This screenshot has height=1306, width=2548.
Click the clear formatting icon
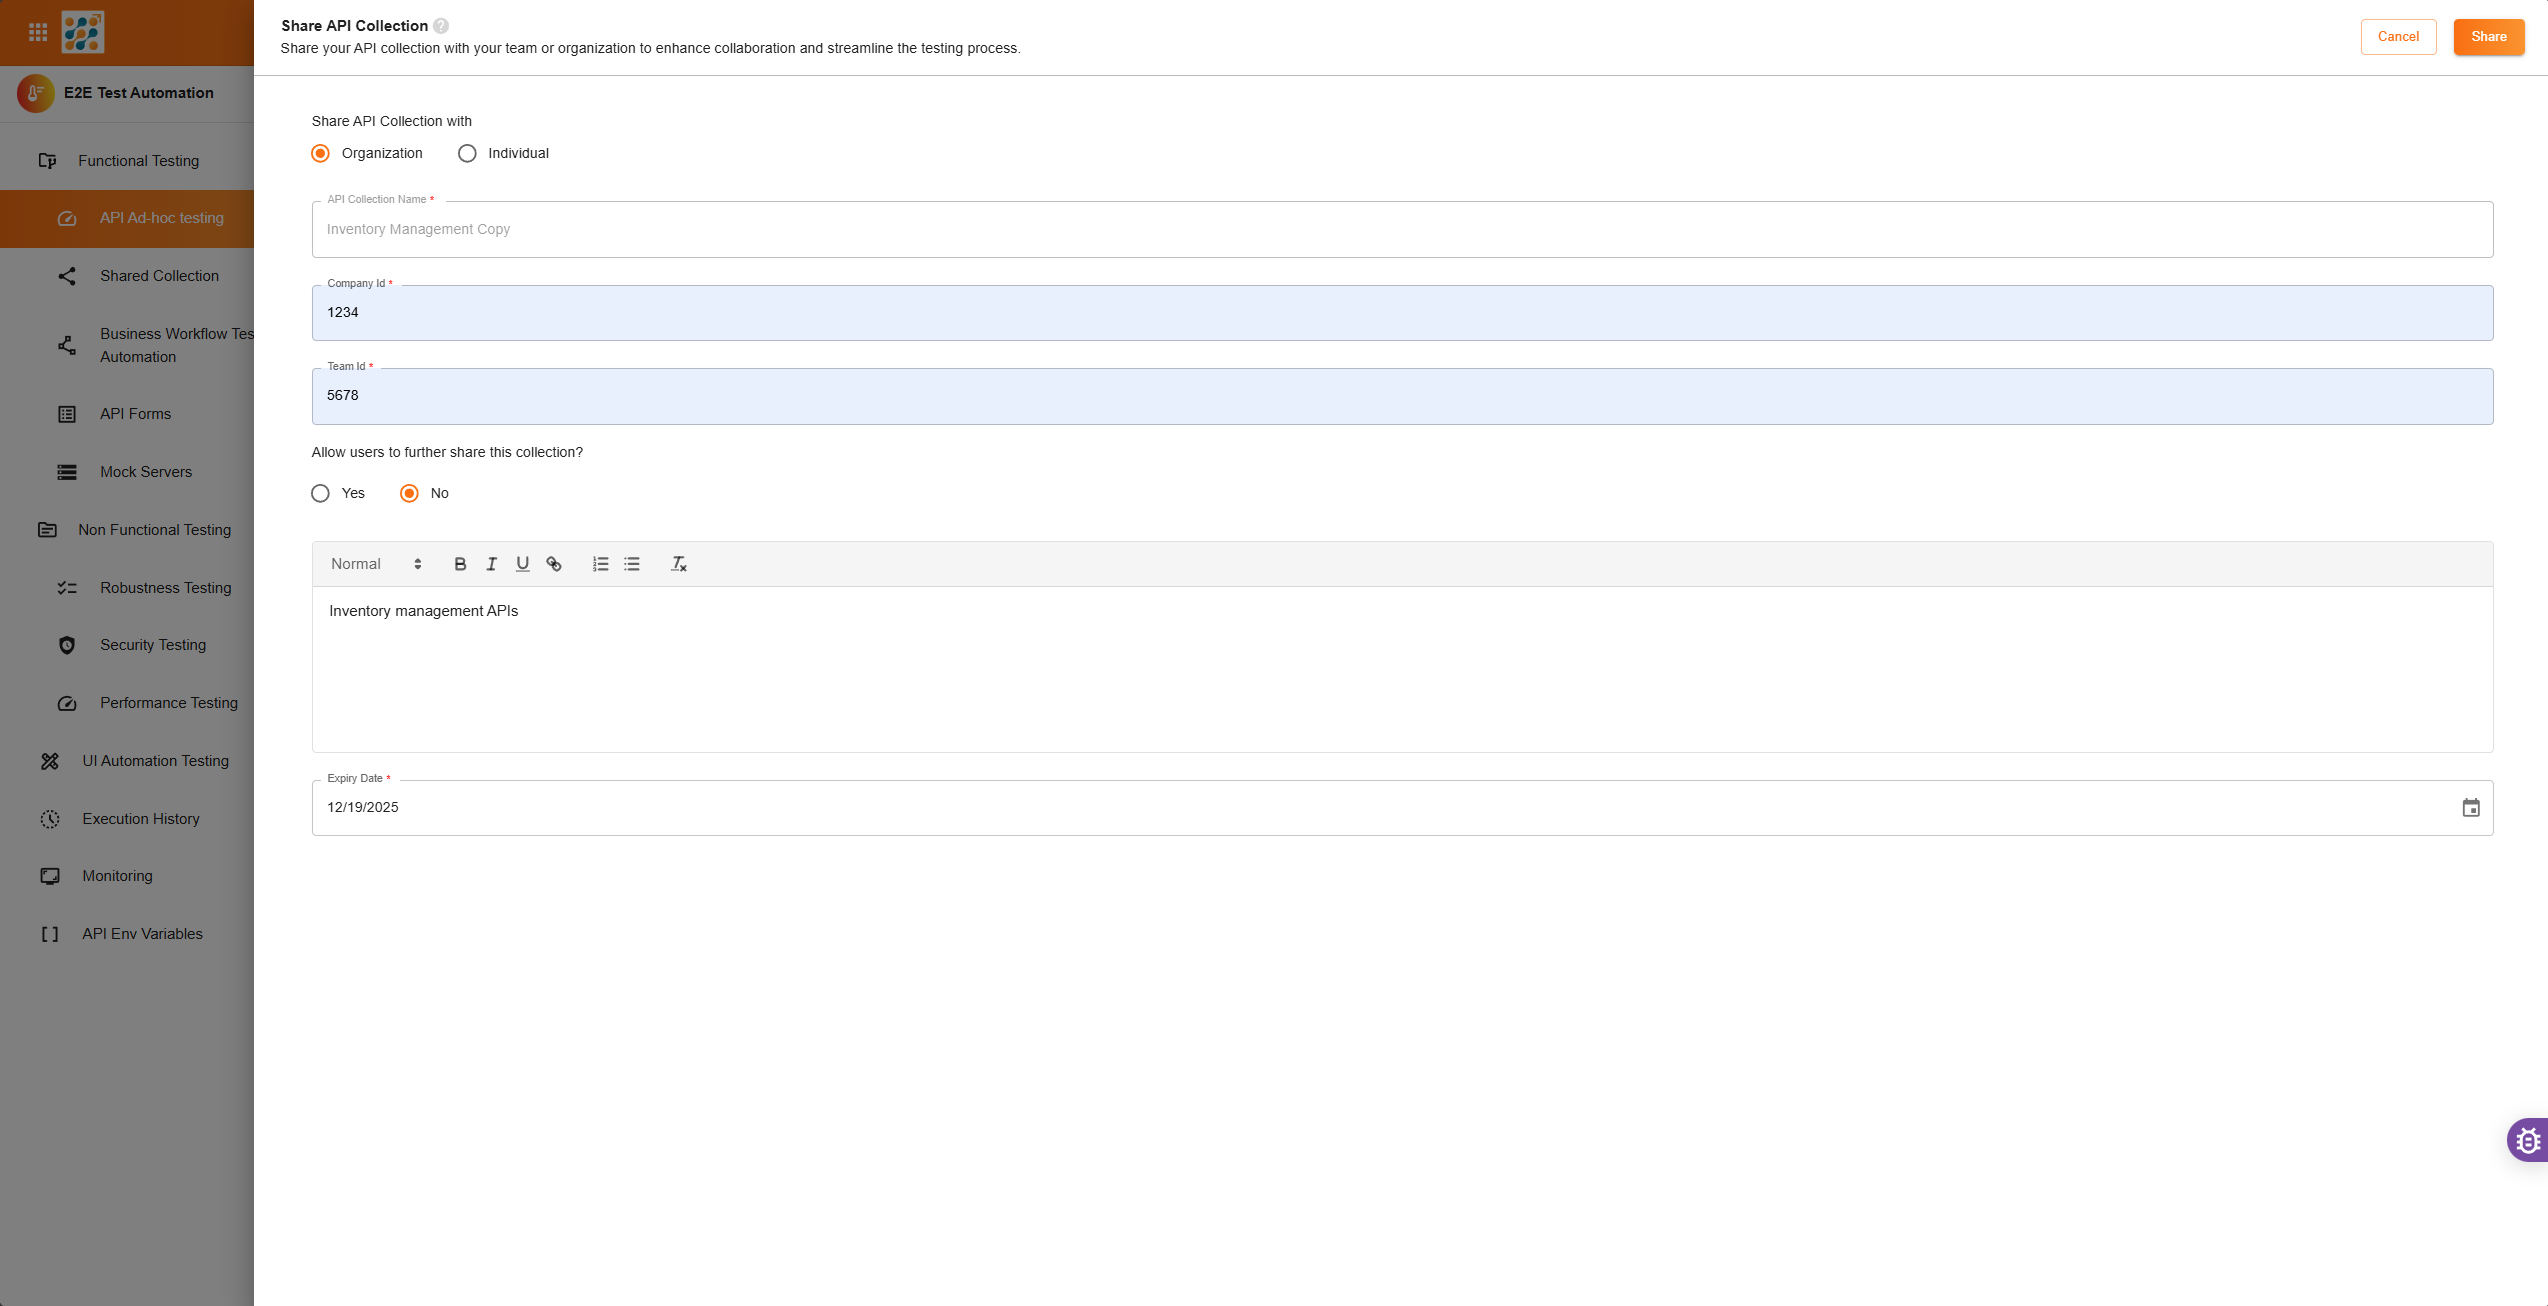679,564
